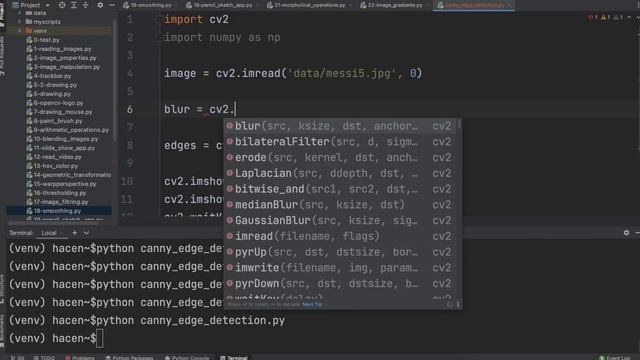Choose bilateralFilter completion suggestion

point(340,142)
